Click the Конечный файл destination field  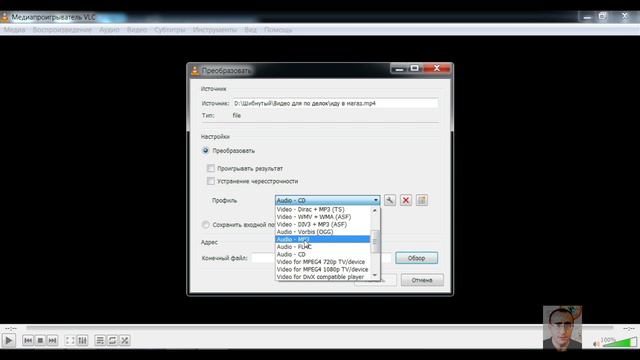tap(263, 258)
